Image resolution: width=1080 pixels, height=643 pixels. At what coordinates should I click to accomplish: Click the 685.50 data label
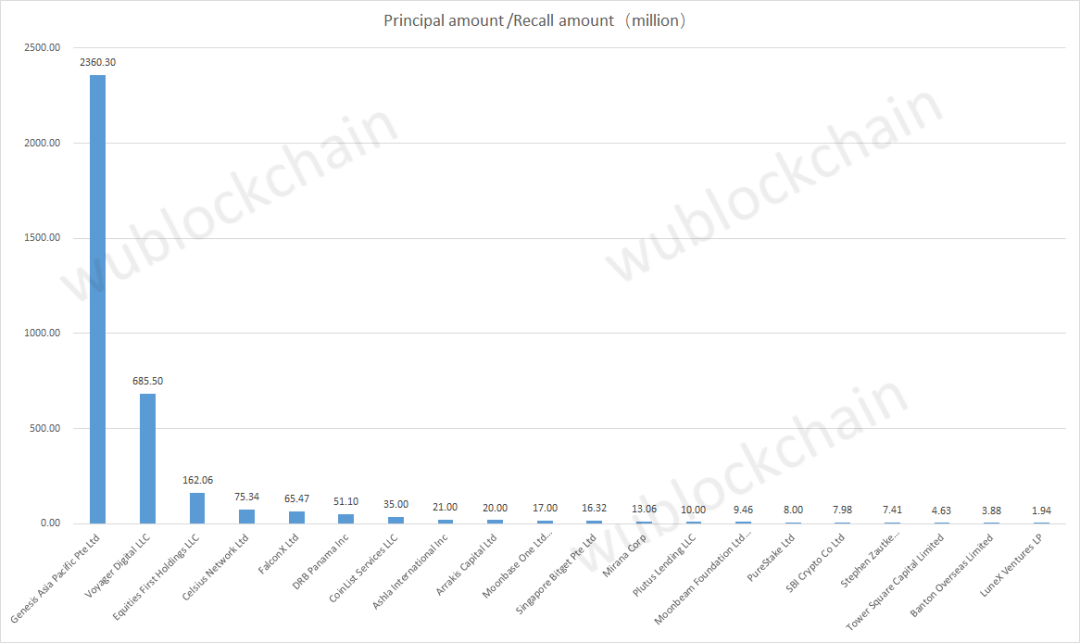(147, 381)
